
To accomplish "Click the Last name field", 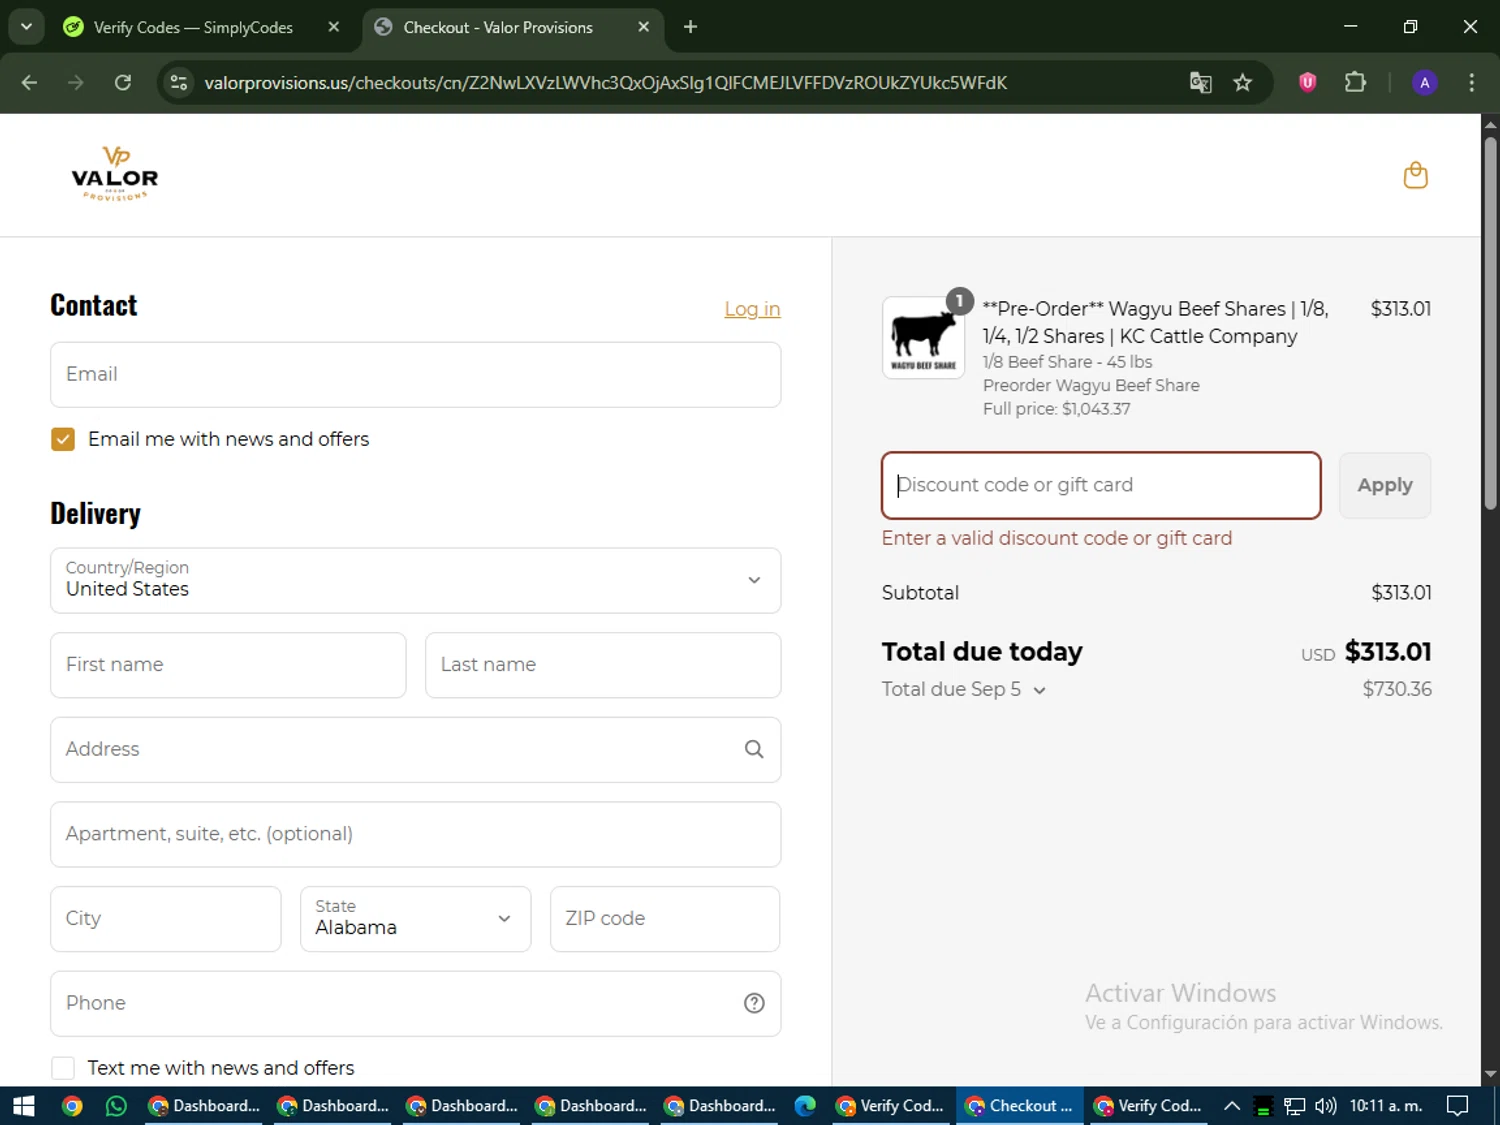I will coord(603,665).
